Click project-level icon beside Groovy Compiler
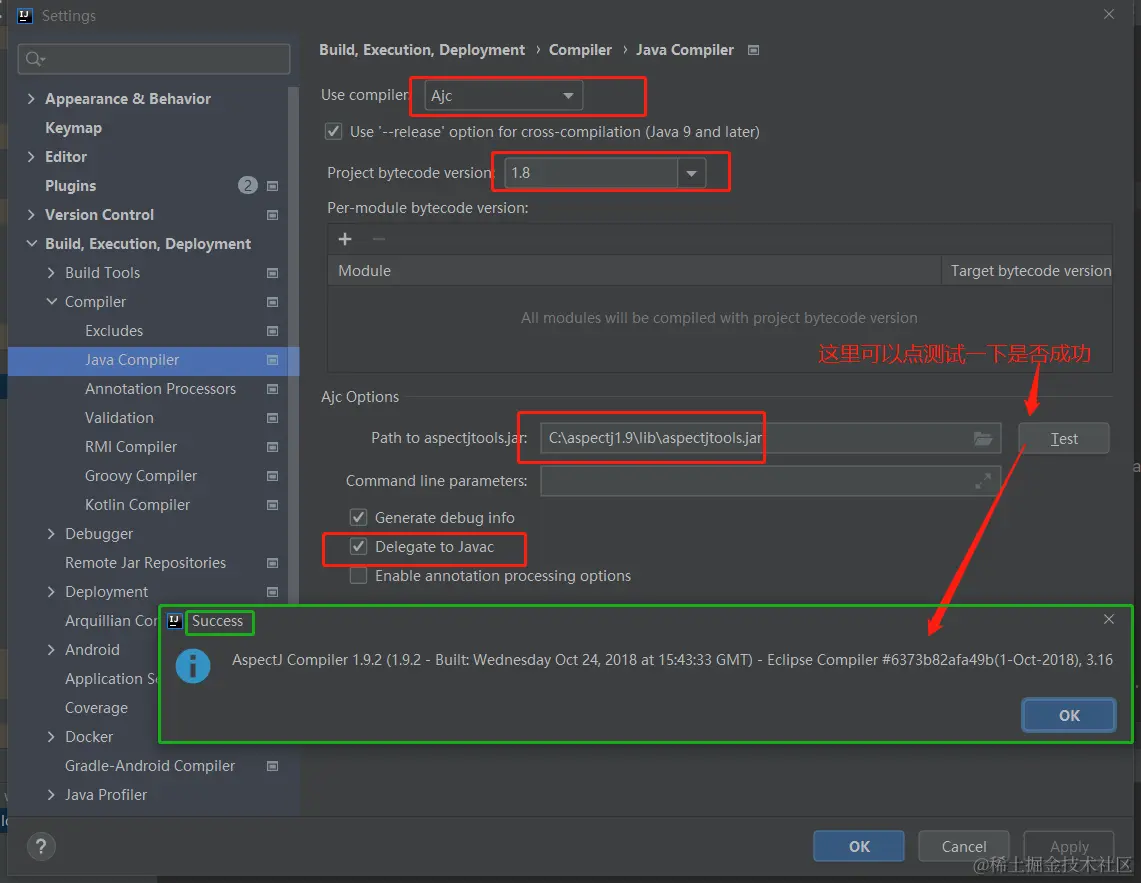 pos(272,476)
